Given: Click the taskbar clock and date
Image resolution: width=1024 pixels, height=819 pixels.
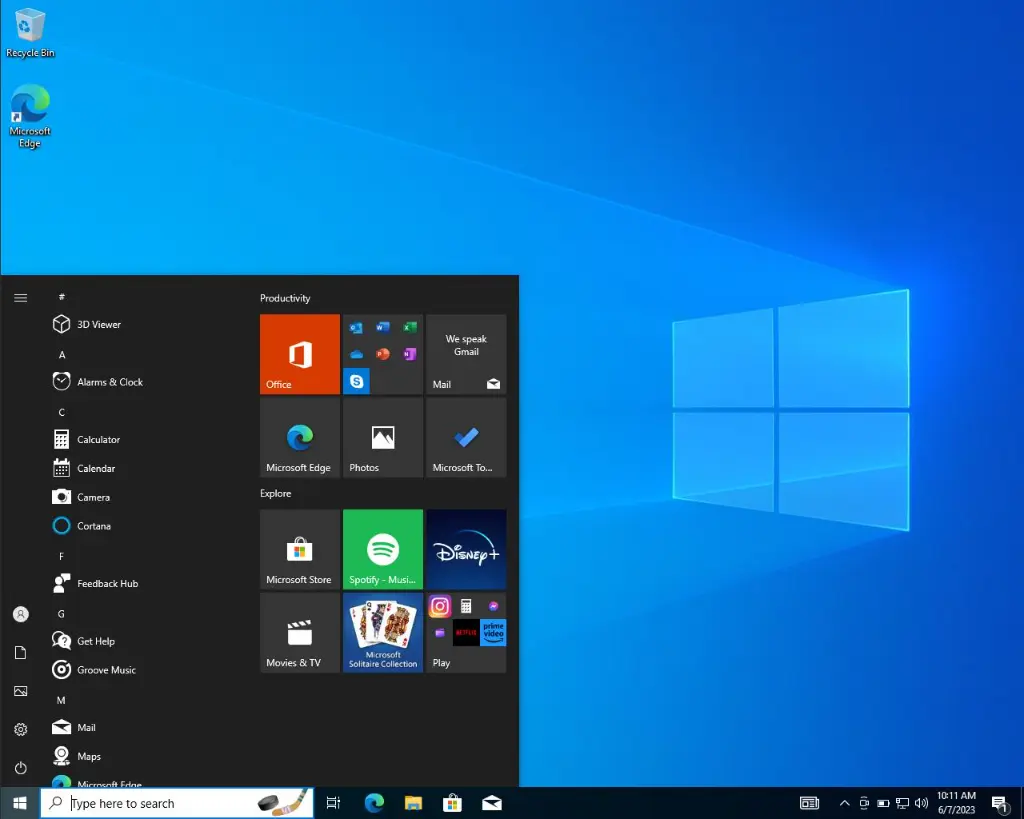Looking at the screenshot, I should point(956,803).
